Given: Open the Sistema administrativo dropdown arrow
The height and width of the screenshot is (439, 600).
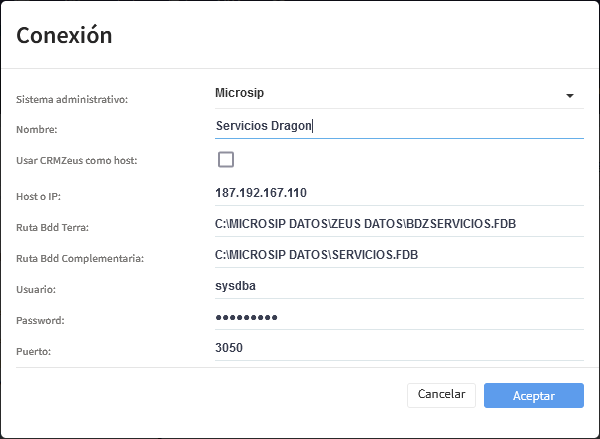Looking at the screenshot, I should (569, 96).
